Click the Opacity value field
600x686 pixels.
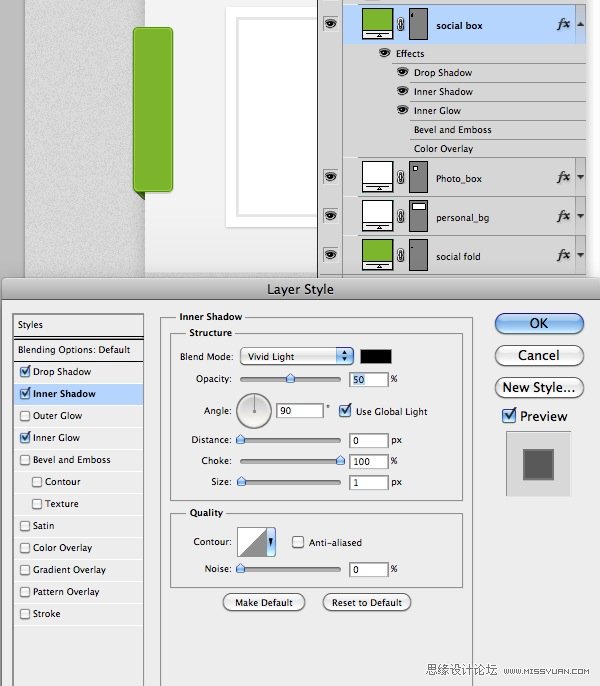[x=368, y=379]
